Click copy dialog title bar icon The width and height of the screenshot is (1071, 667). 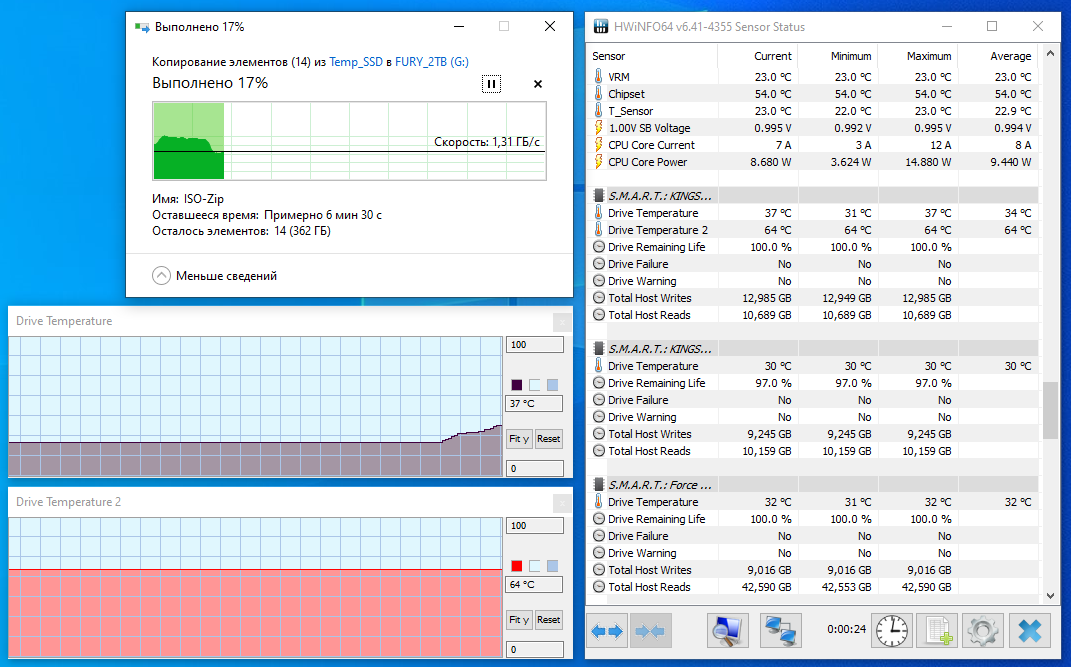click(x=142, y=27)
